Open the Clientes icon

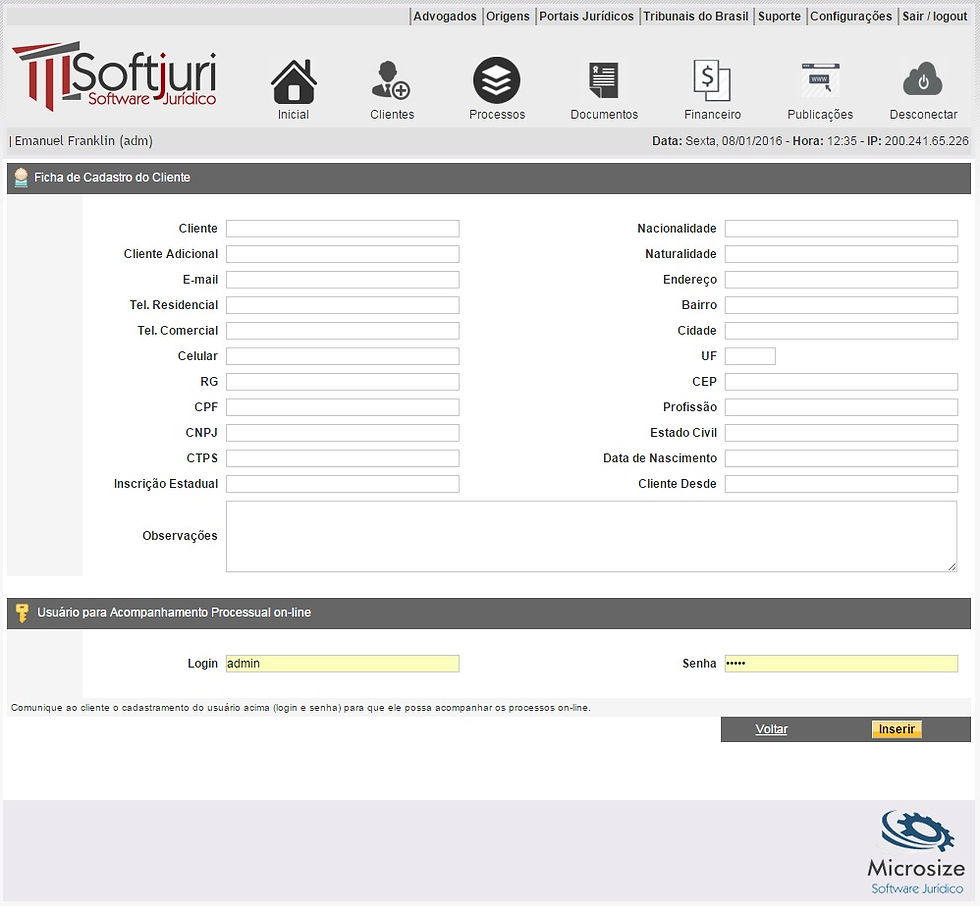pyautogui.click(x=391, y=81)
